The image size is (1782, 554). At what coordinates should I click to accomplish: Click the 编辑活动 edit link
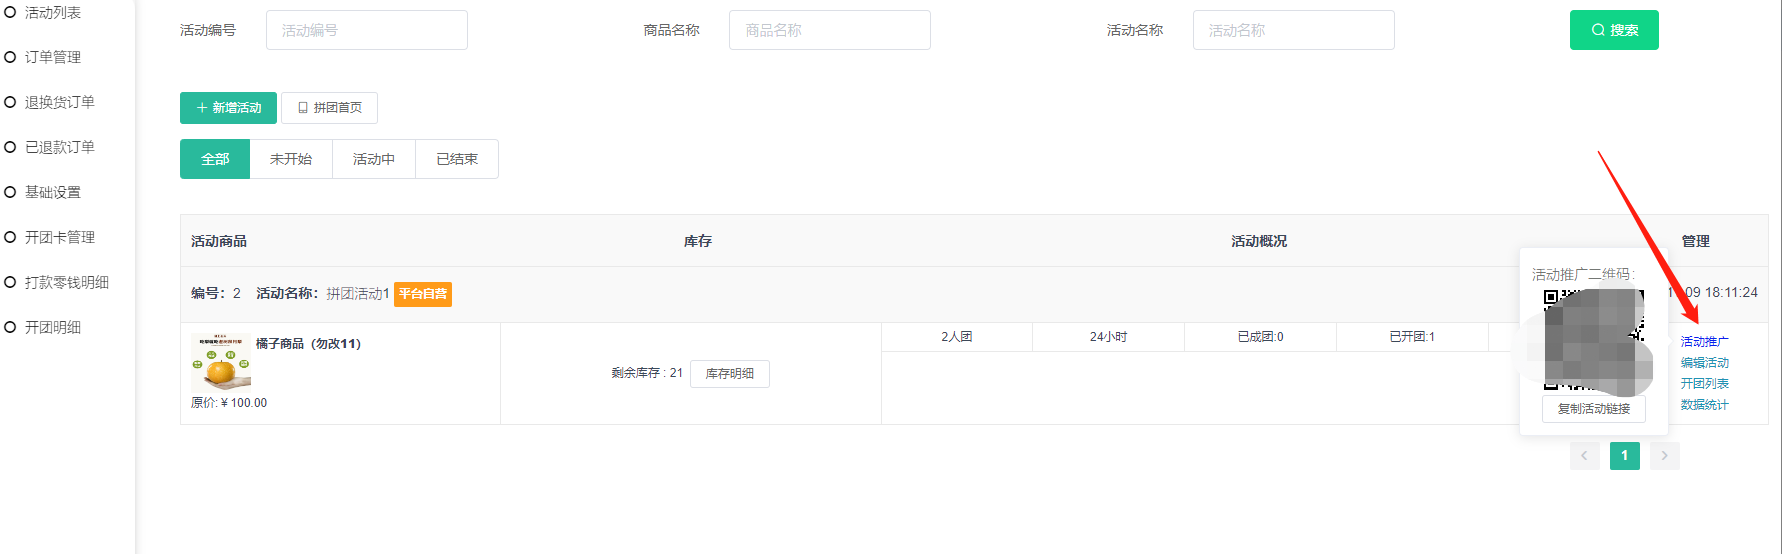(x=1704, y=363)
